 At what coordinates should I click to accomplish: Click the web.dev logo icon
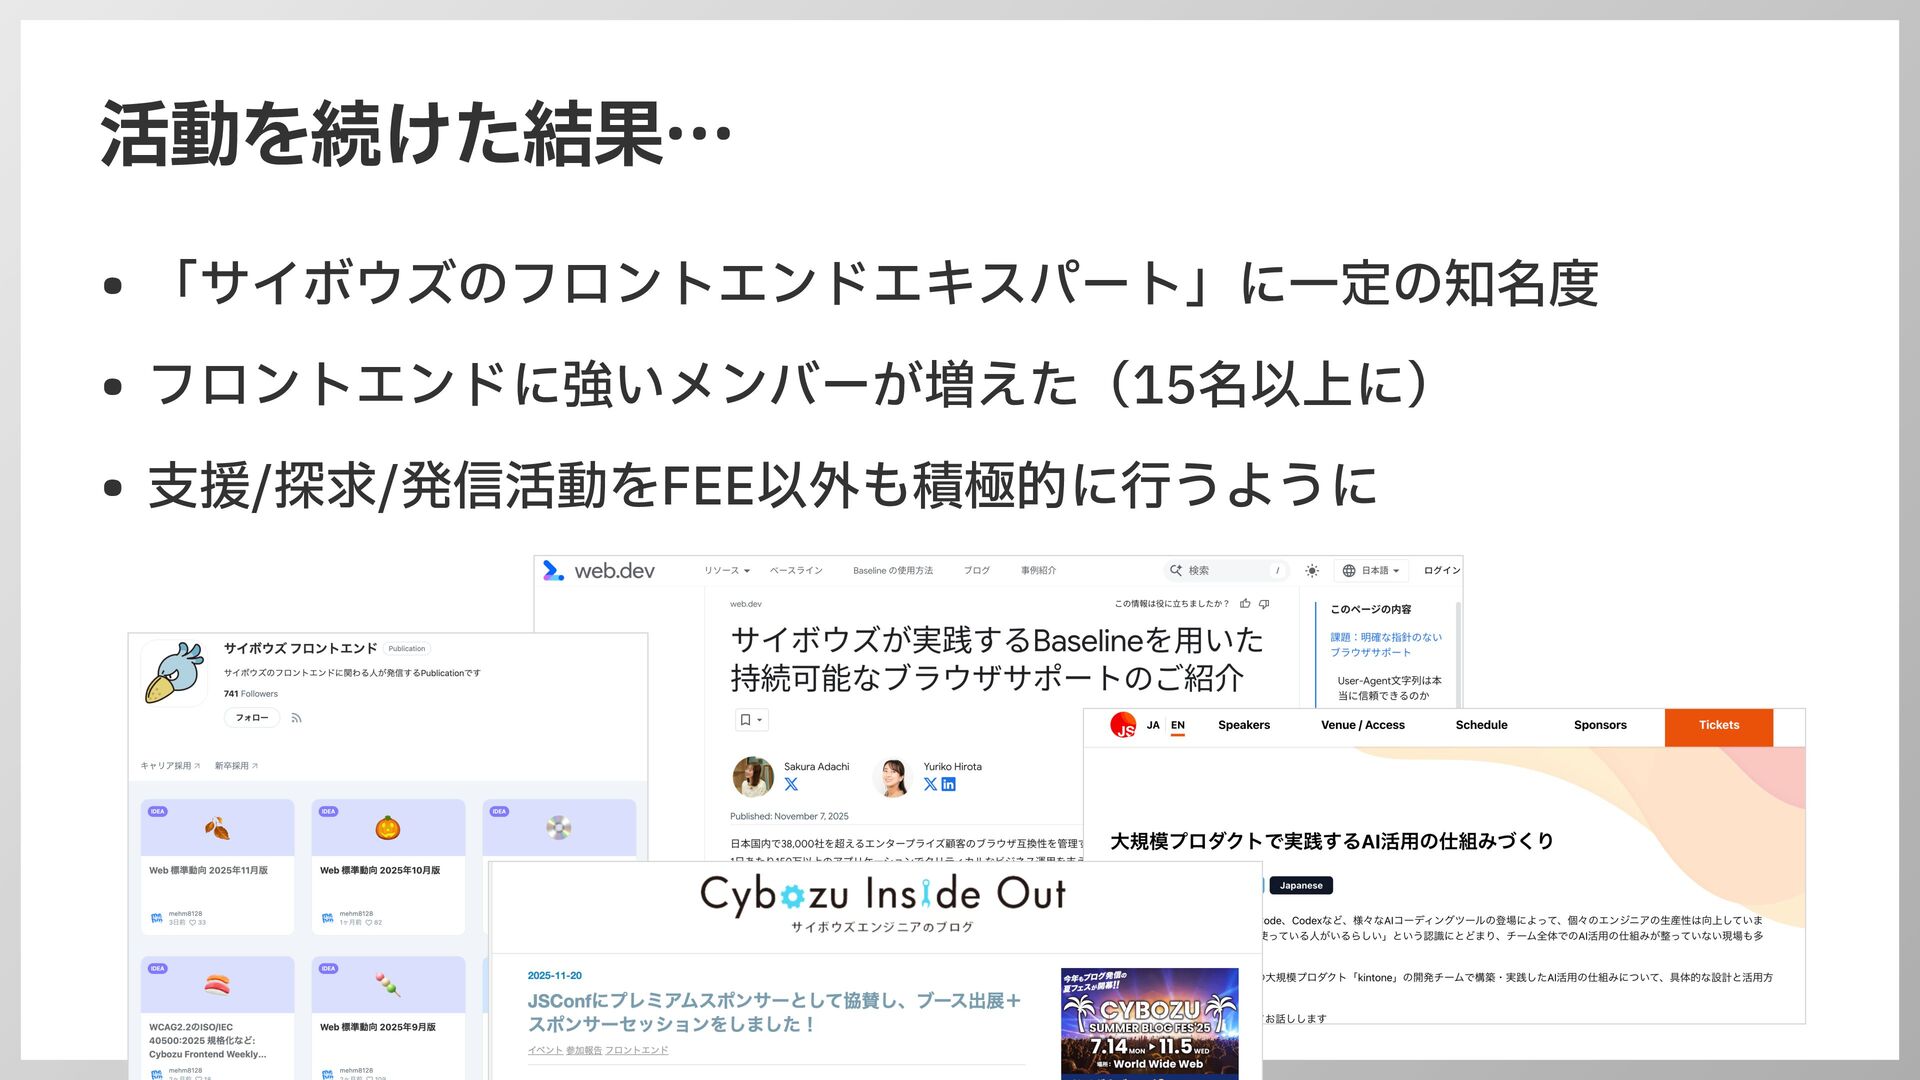[553, 570]
